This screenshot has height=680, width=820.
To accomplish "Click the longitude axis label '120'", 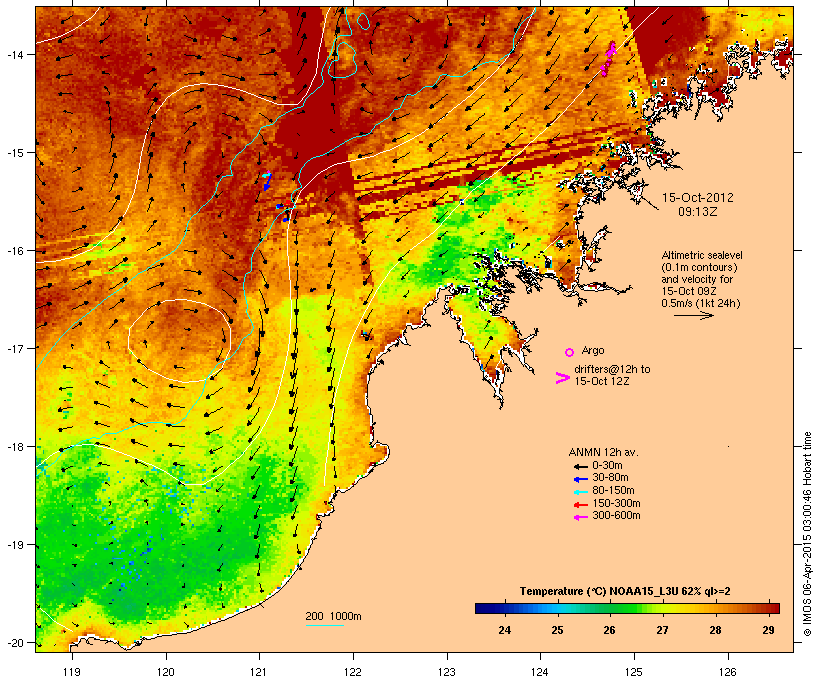I will [x=166, y=672].
